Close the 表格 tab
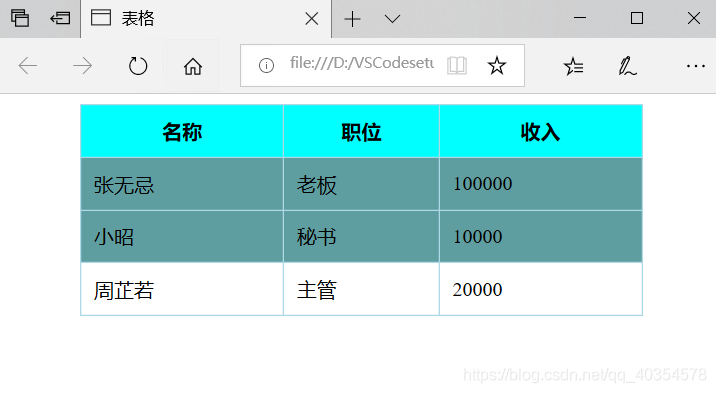This screenshot has width=716, height=393. tap(311, 19)
